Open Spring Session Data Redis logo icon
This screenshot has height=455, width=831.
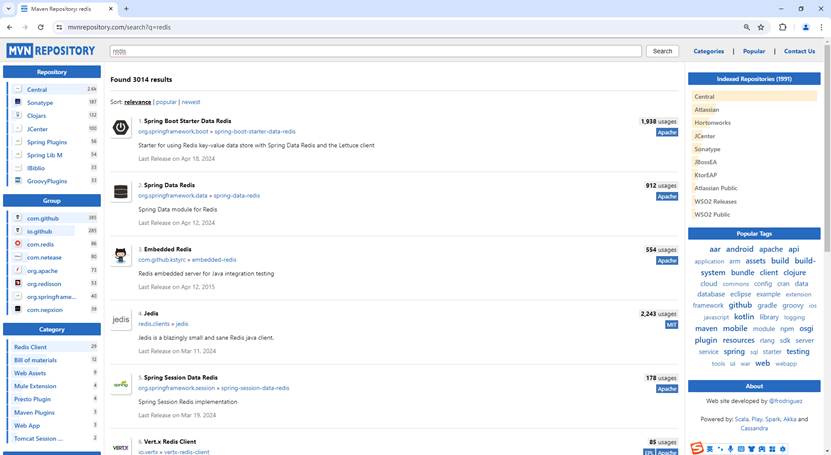[121, 384]
